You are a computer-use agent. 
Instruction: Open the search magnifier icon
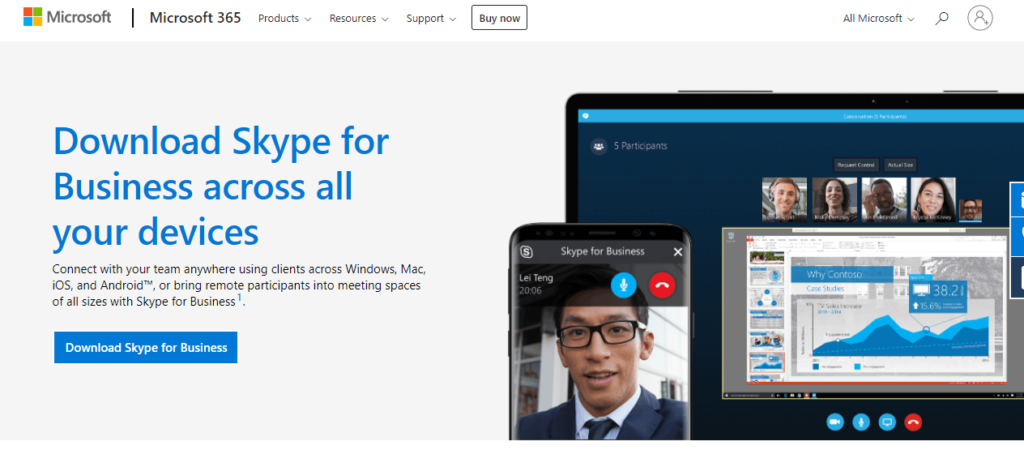942,18
